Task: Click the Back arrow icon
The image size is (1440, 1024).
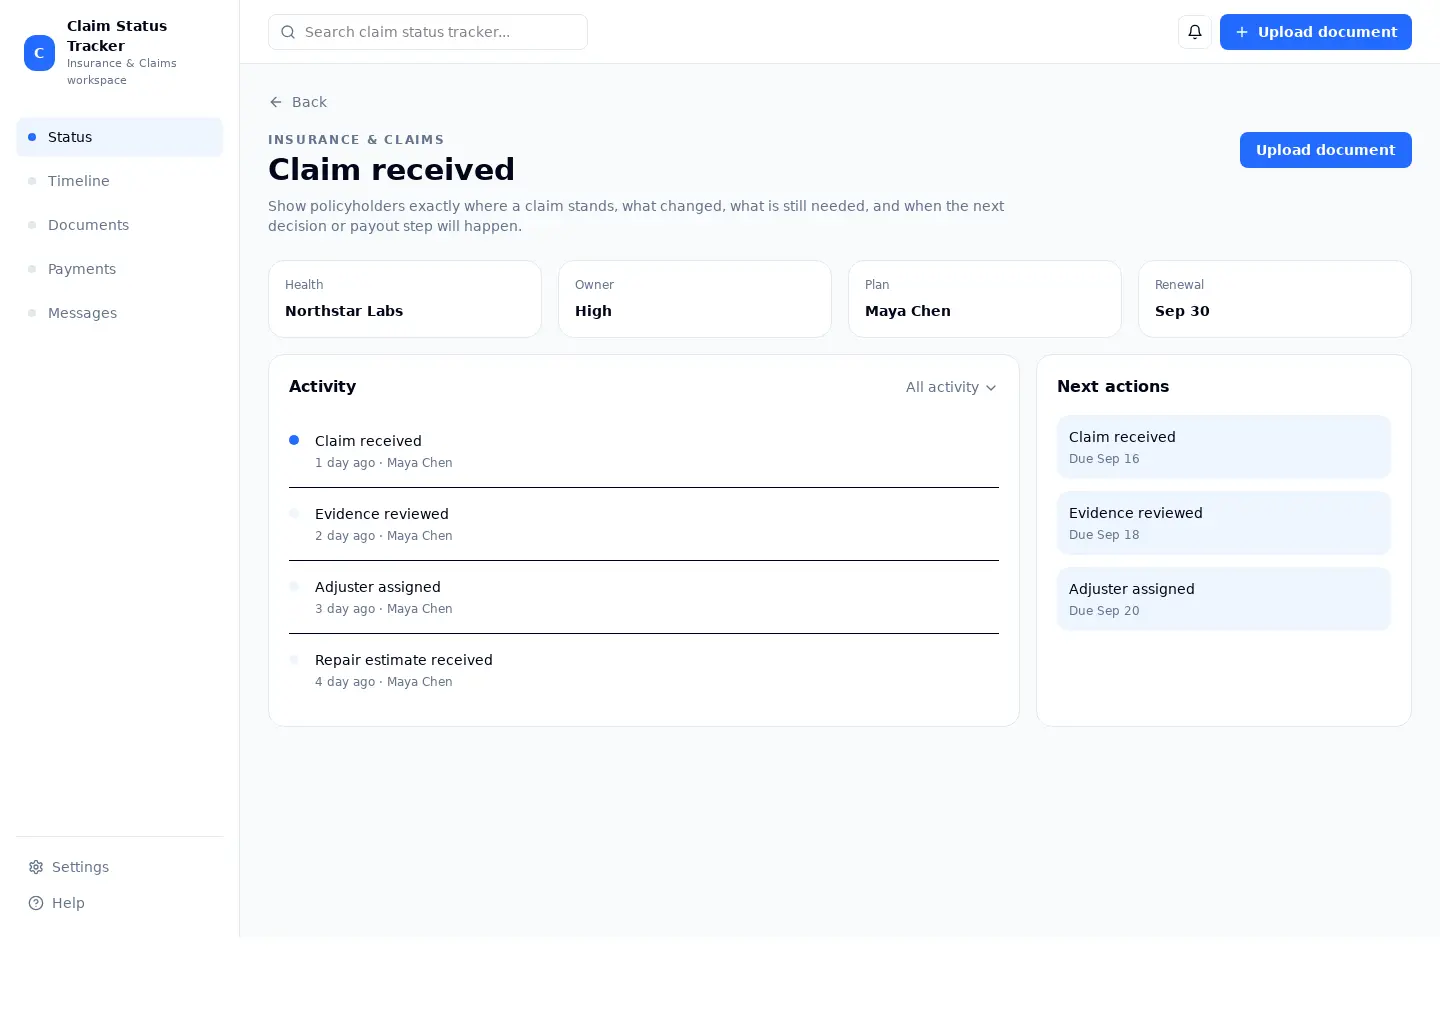Action: [x=276, y=102]
